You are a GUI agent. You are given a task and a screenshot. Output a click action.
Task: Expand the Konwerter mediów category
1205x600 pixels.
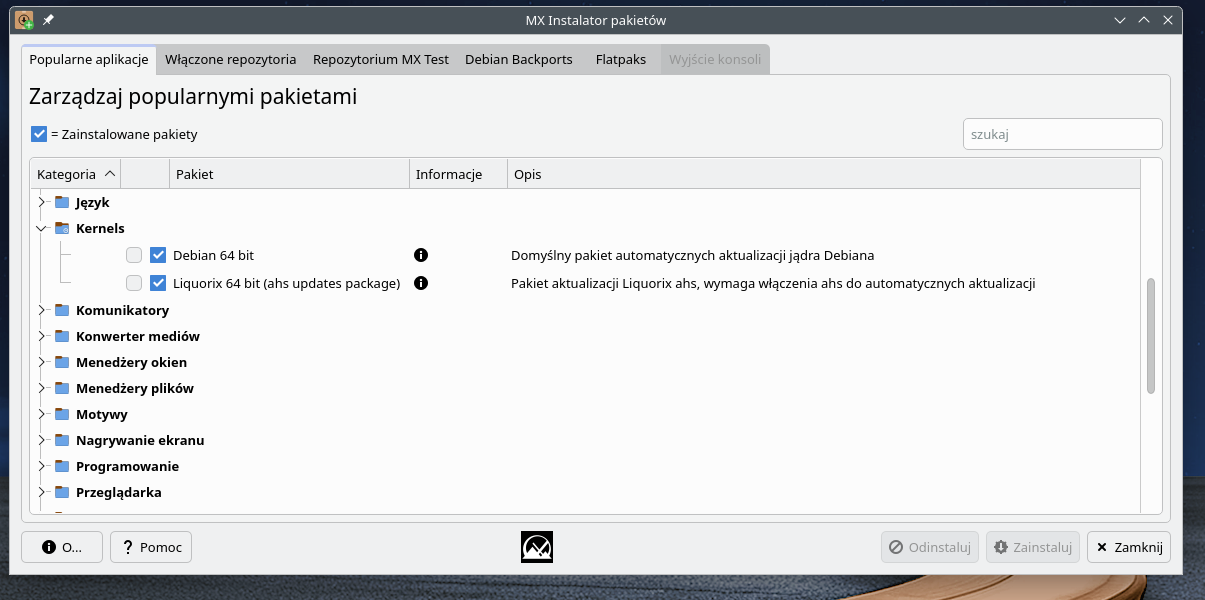pyautogui.click(x=41, y=336)
